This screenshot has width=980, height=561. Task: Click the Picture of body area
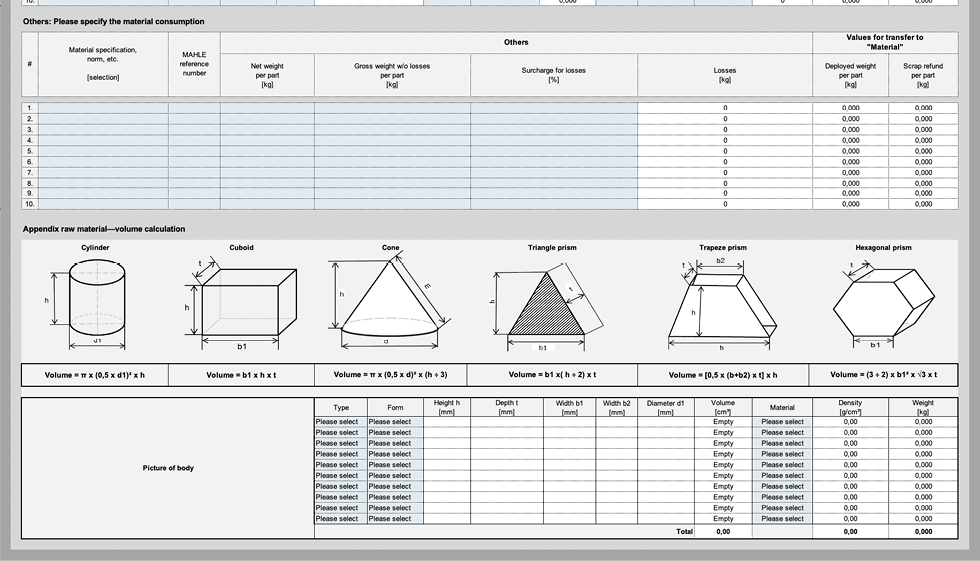tap(167, 468)
